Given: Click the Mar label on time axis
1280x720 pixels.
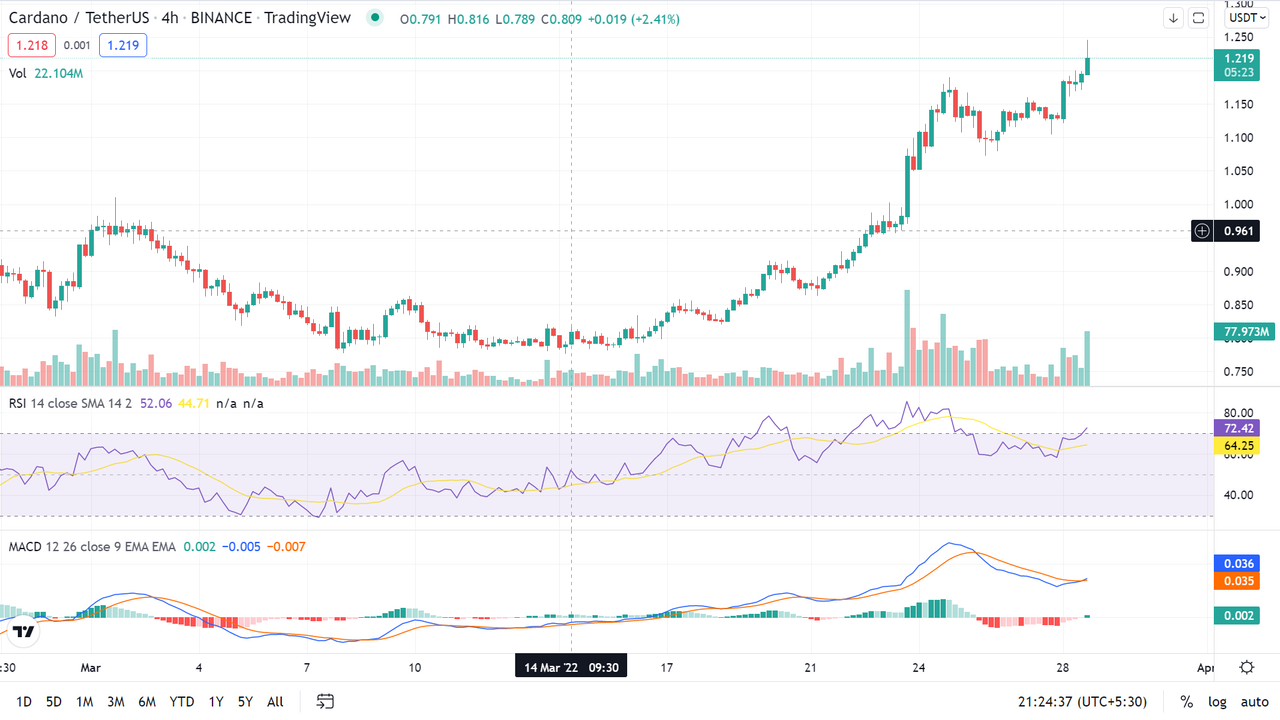Looking at the screenshot, I should pyautogui.click(x=91, y=667).
